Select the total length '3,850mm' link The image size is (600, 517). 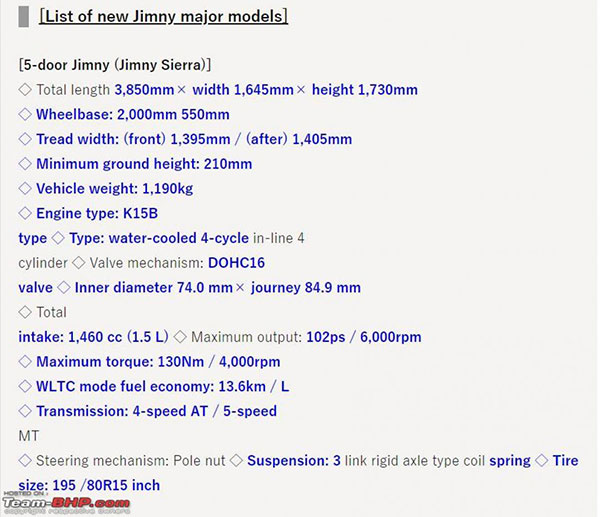click(x=144, y=90)
